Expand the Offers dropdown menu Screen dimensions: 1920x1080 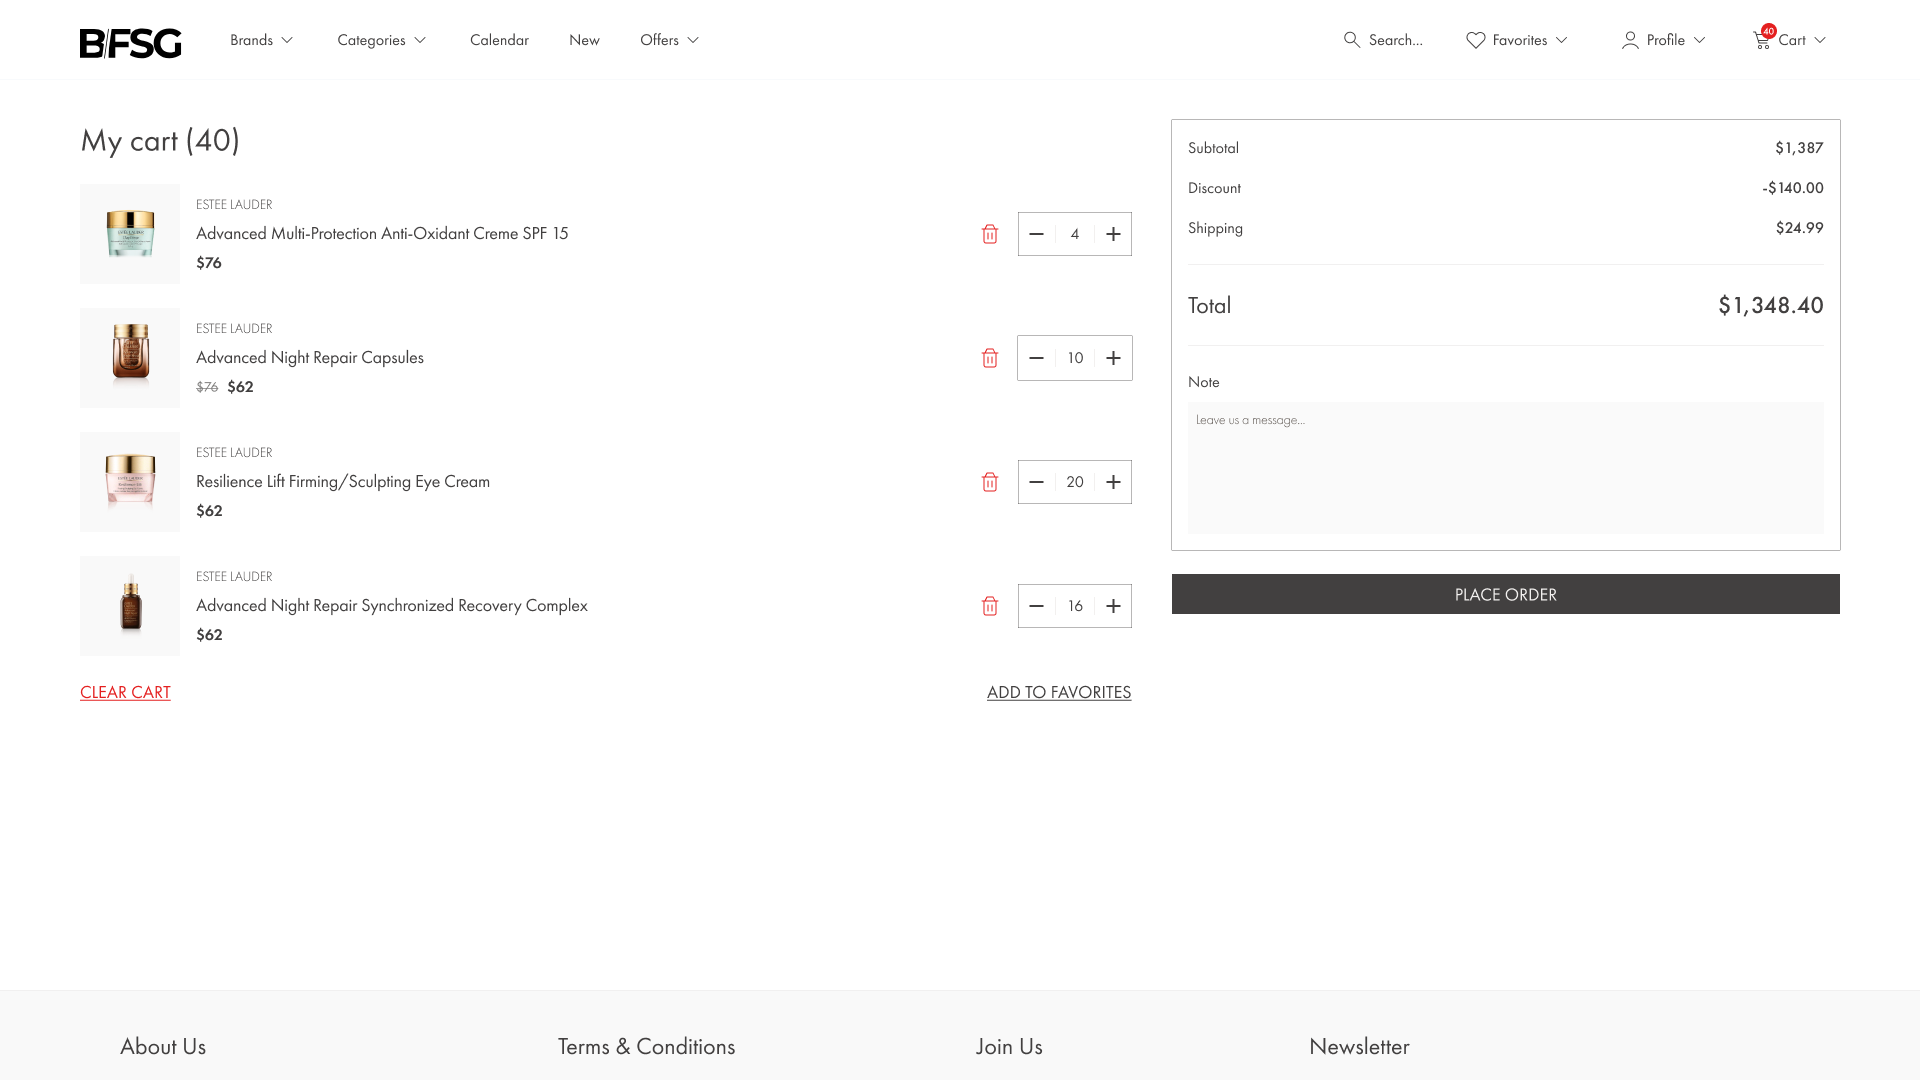tap(670, 40)
